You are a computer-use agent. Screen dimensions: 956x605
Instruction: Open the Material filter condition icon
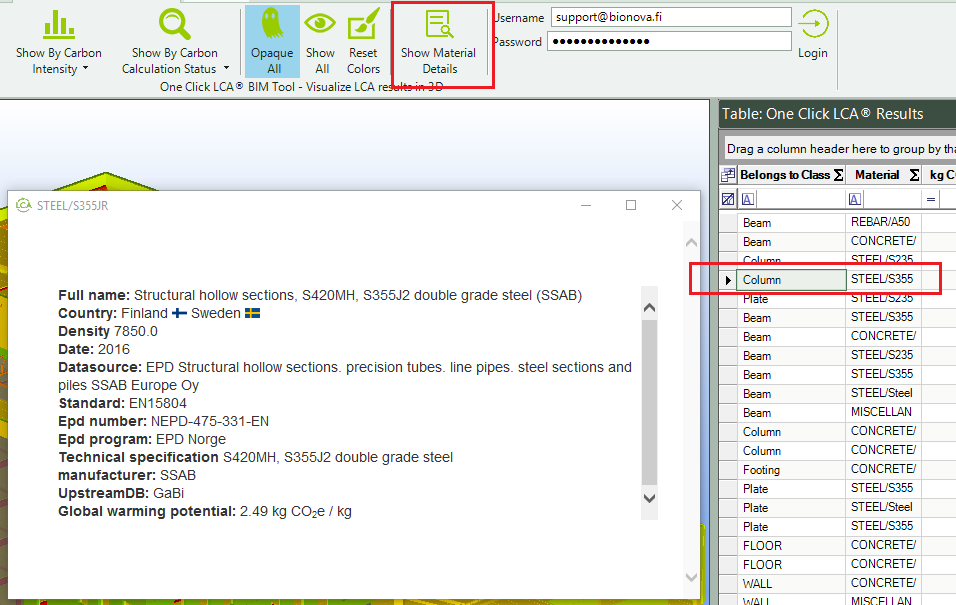pos(855,199)
